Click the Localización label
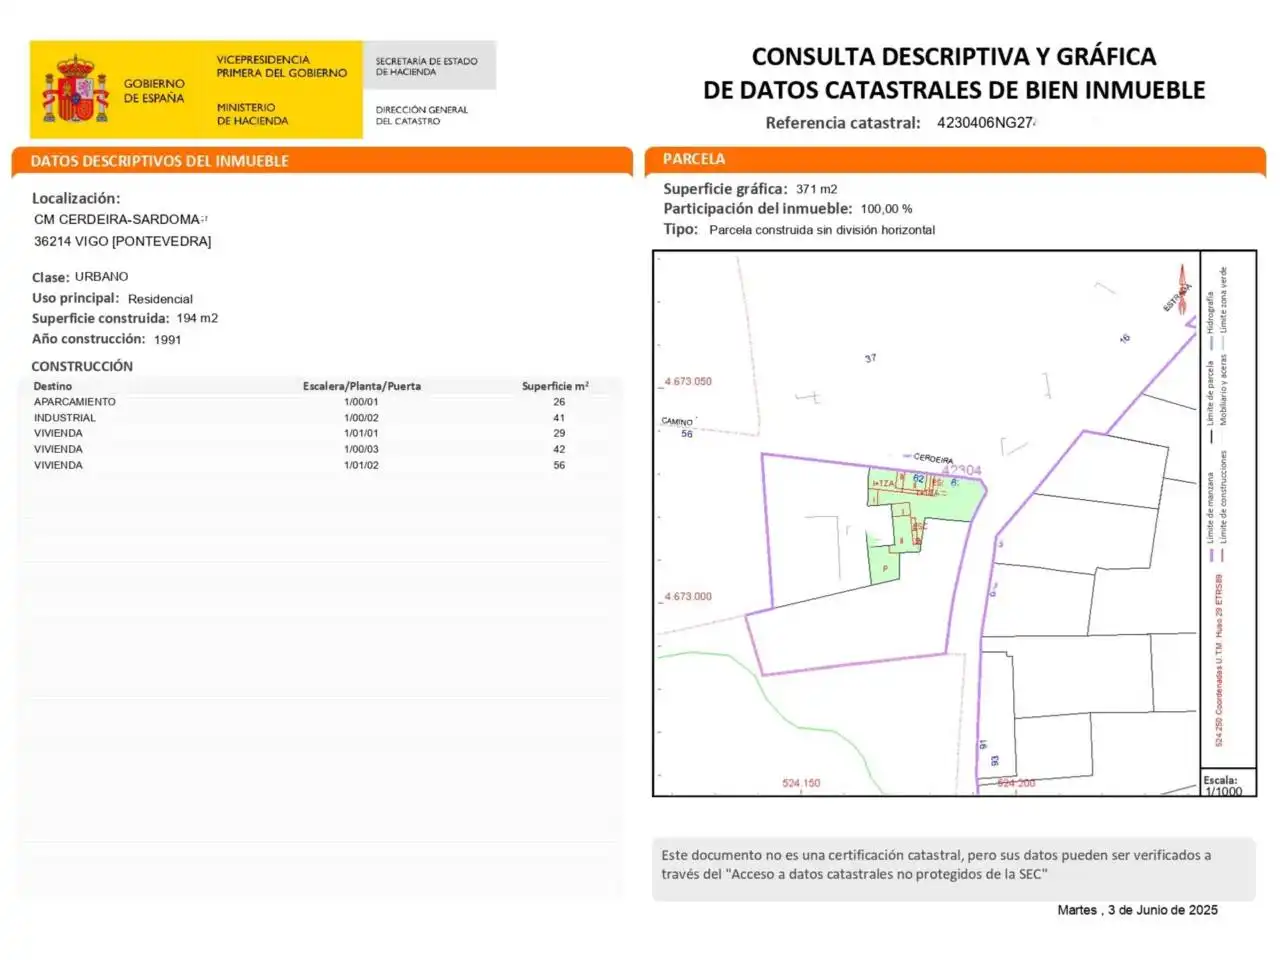 pos(75,198)
